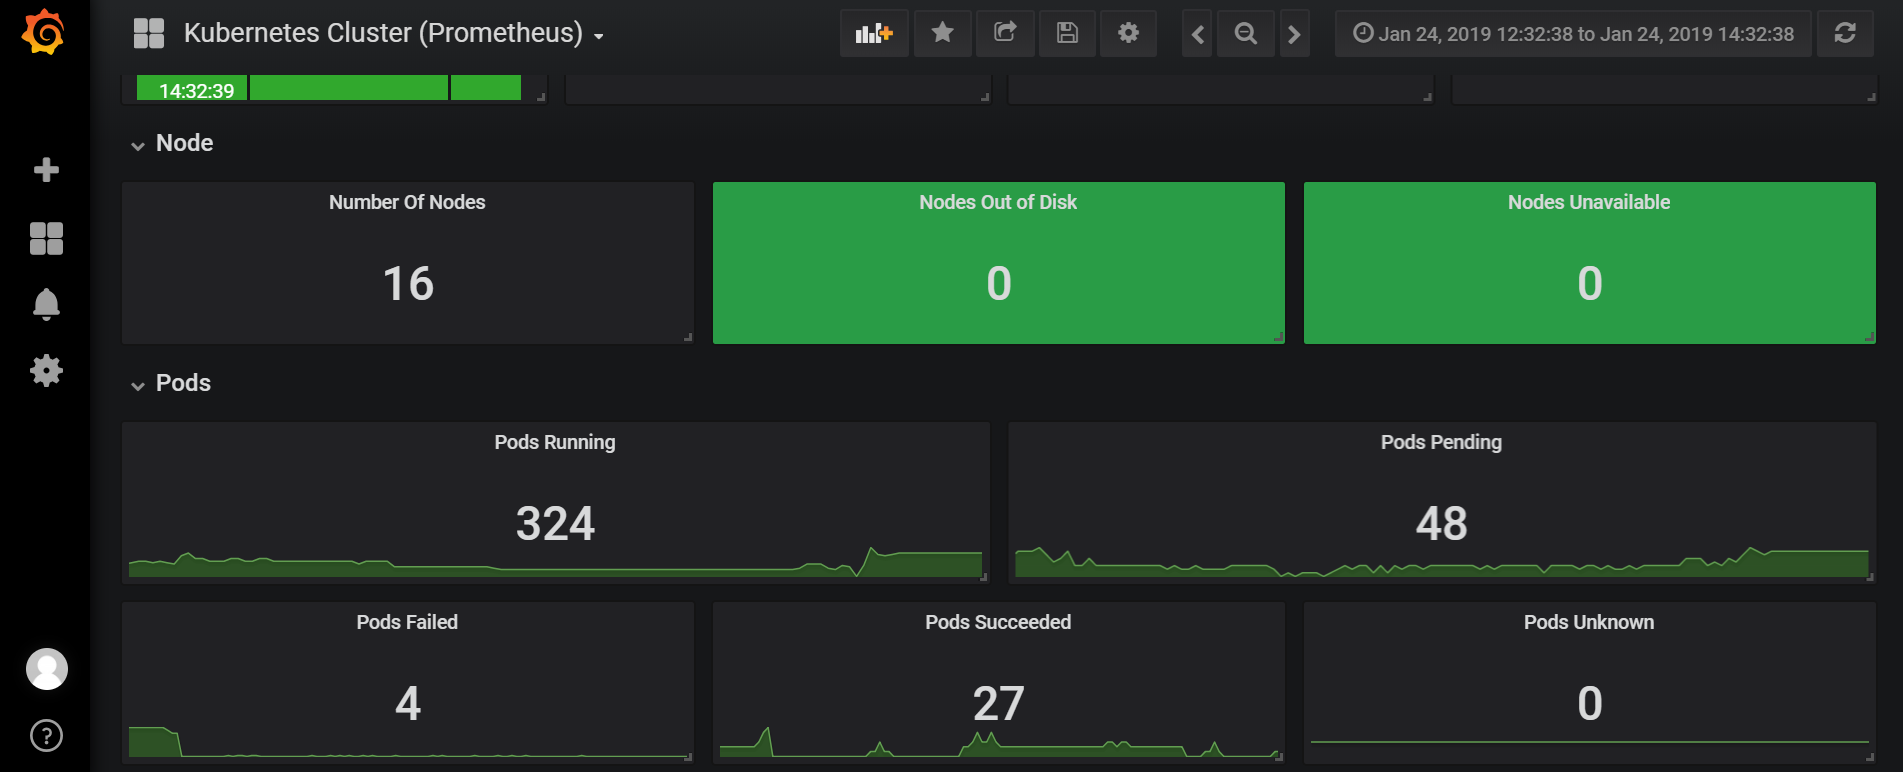Add a new panel to the dashboard

[x=874, y=34]
